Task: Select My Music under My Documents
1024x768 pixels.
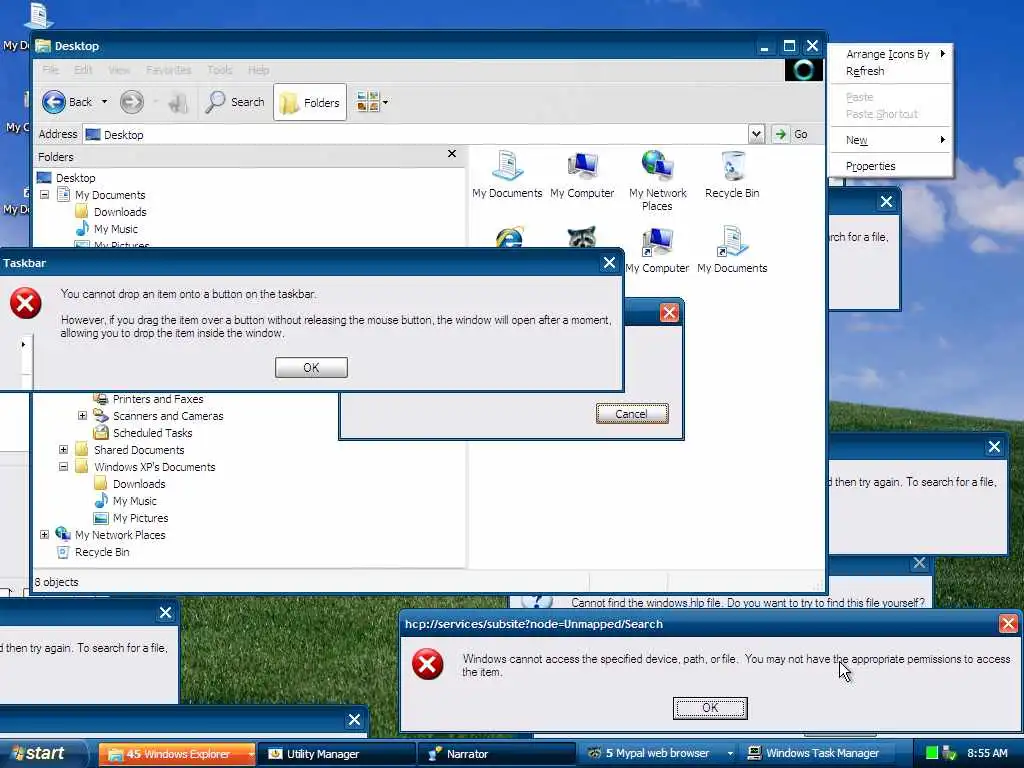Action: (x=116, y=229)
